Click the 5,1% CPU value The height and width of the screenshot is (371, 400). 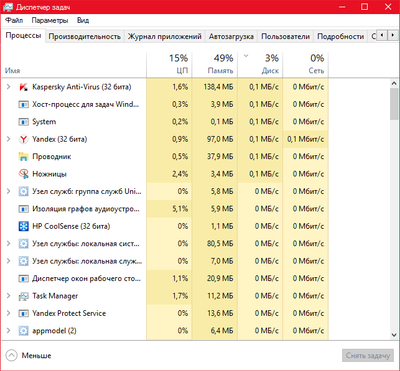(x=180, y=209)
